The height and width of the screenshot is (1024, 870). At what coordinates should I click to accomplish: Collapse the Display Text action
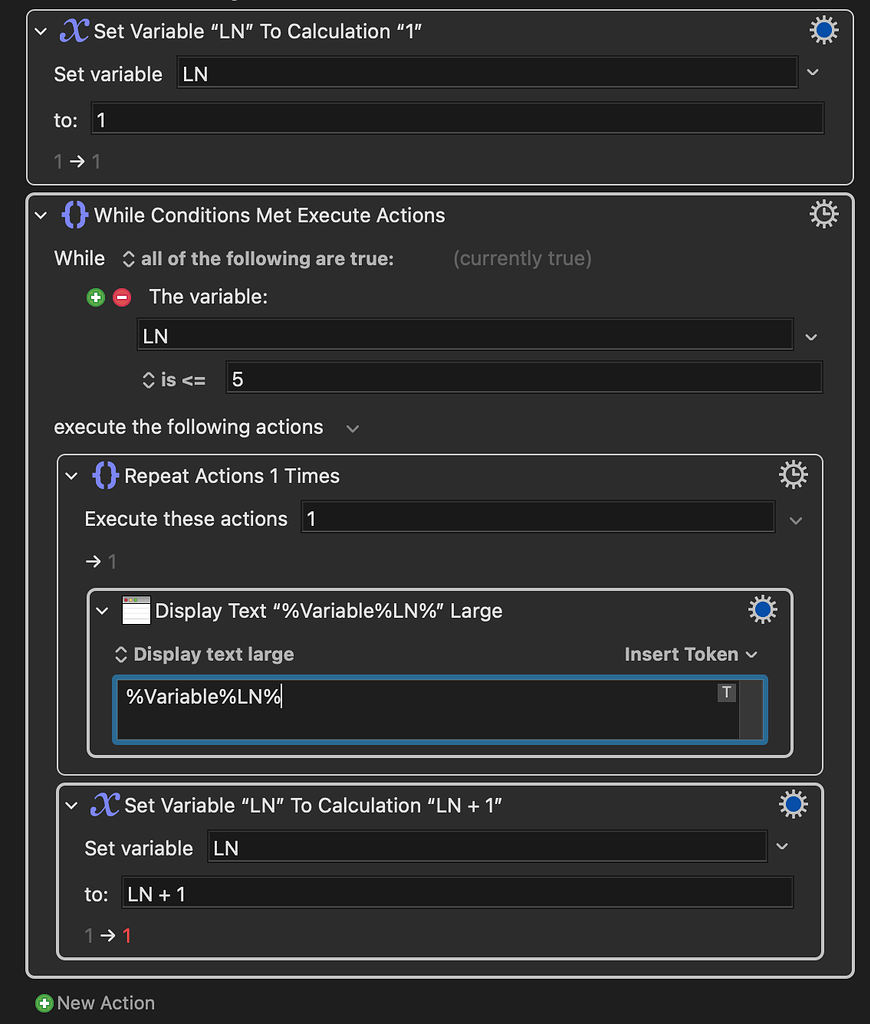103,611
